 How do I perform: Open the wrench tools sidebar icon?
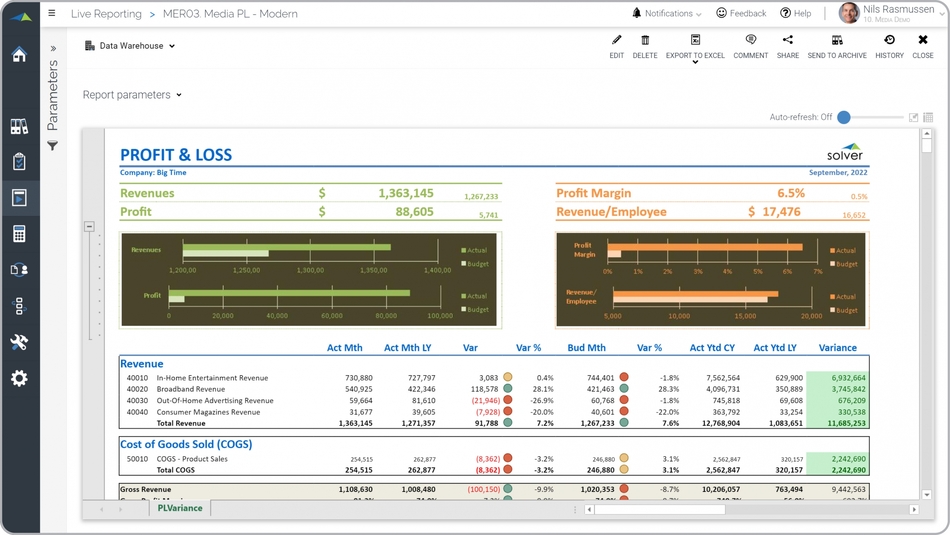[x=19, y=342]
